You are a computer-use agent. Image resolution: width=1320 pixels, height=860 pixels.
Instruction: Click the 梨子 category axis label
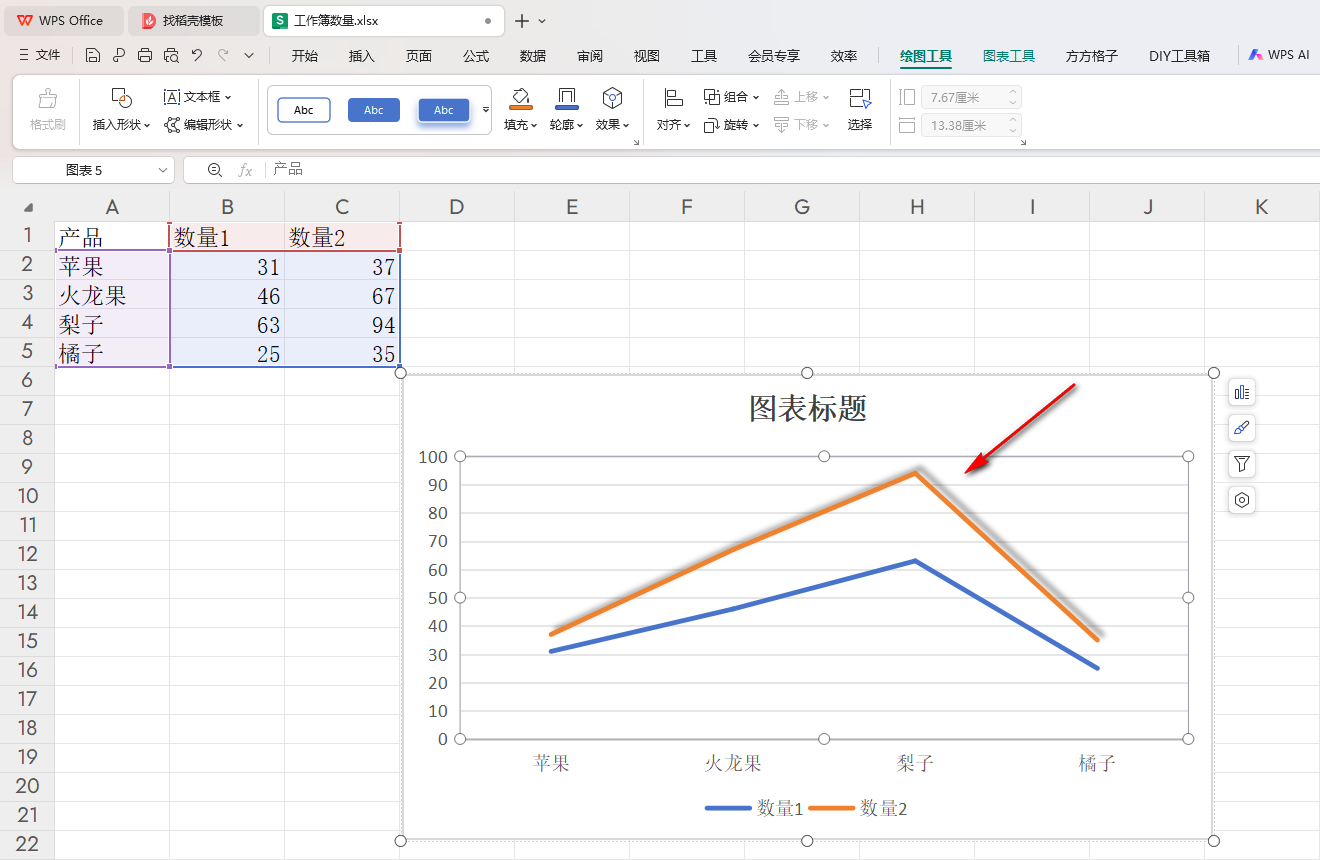click(915, 763)
